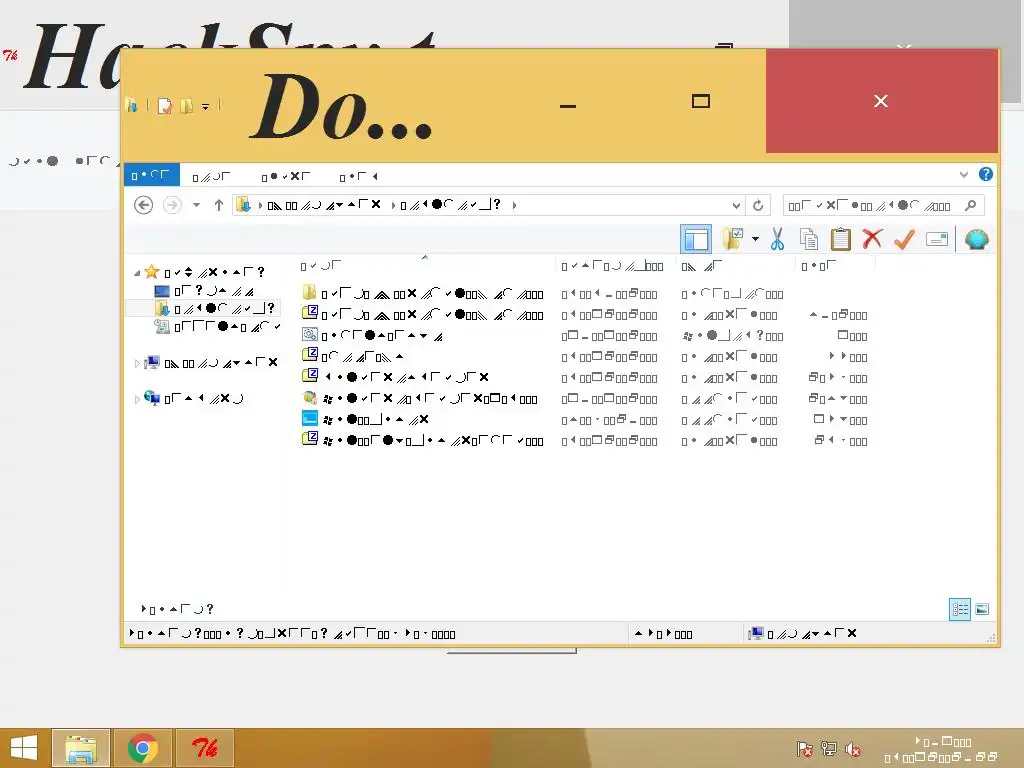The height and width of the screenshot is (768, 1024).
Task: Switch to large icons view using the status bar button
Action: (982, 609)
